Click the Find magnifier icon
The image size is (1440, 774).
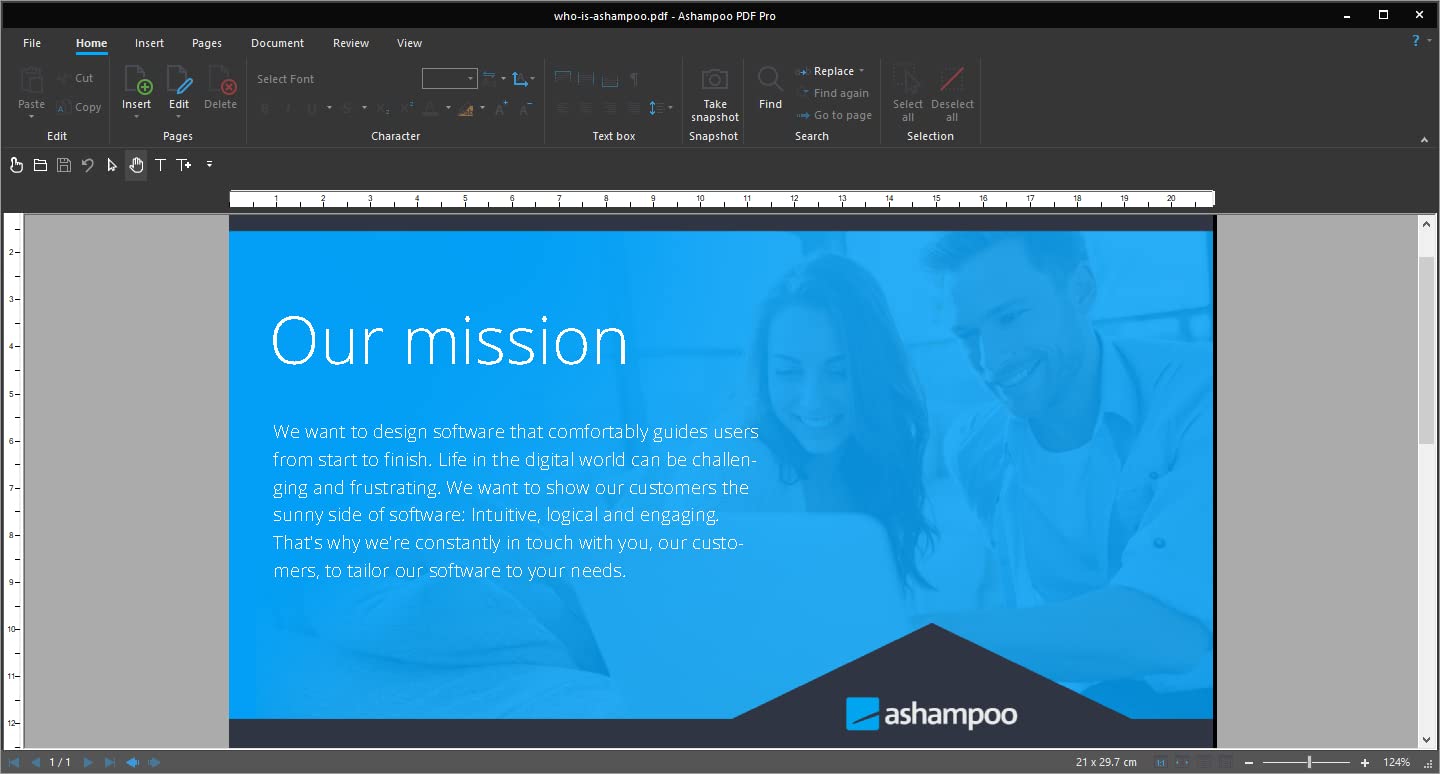(770, 79)
